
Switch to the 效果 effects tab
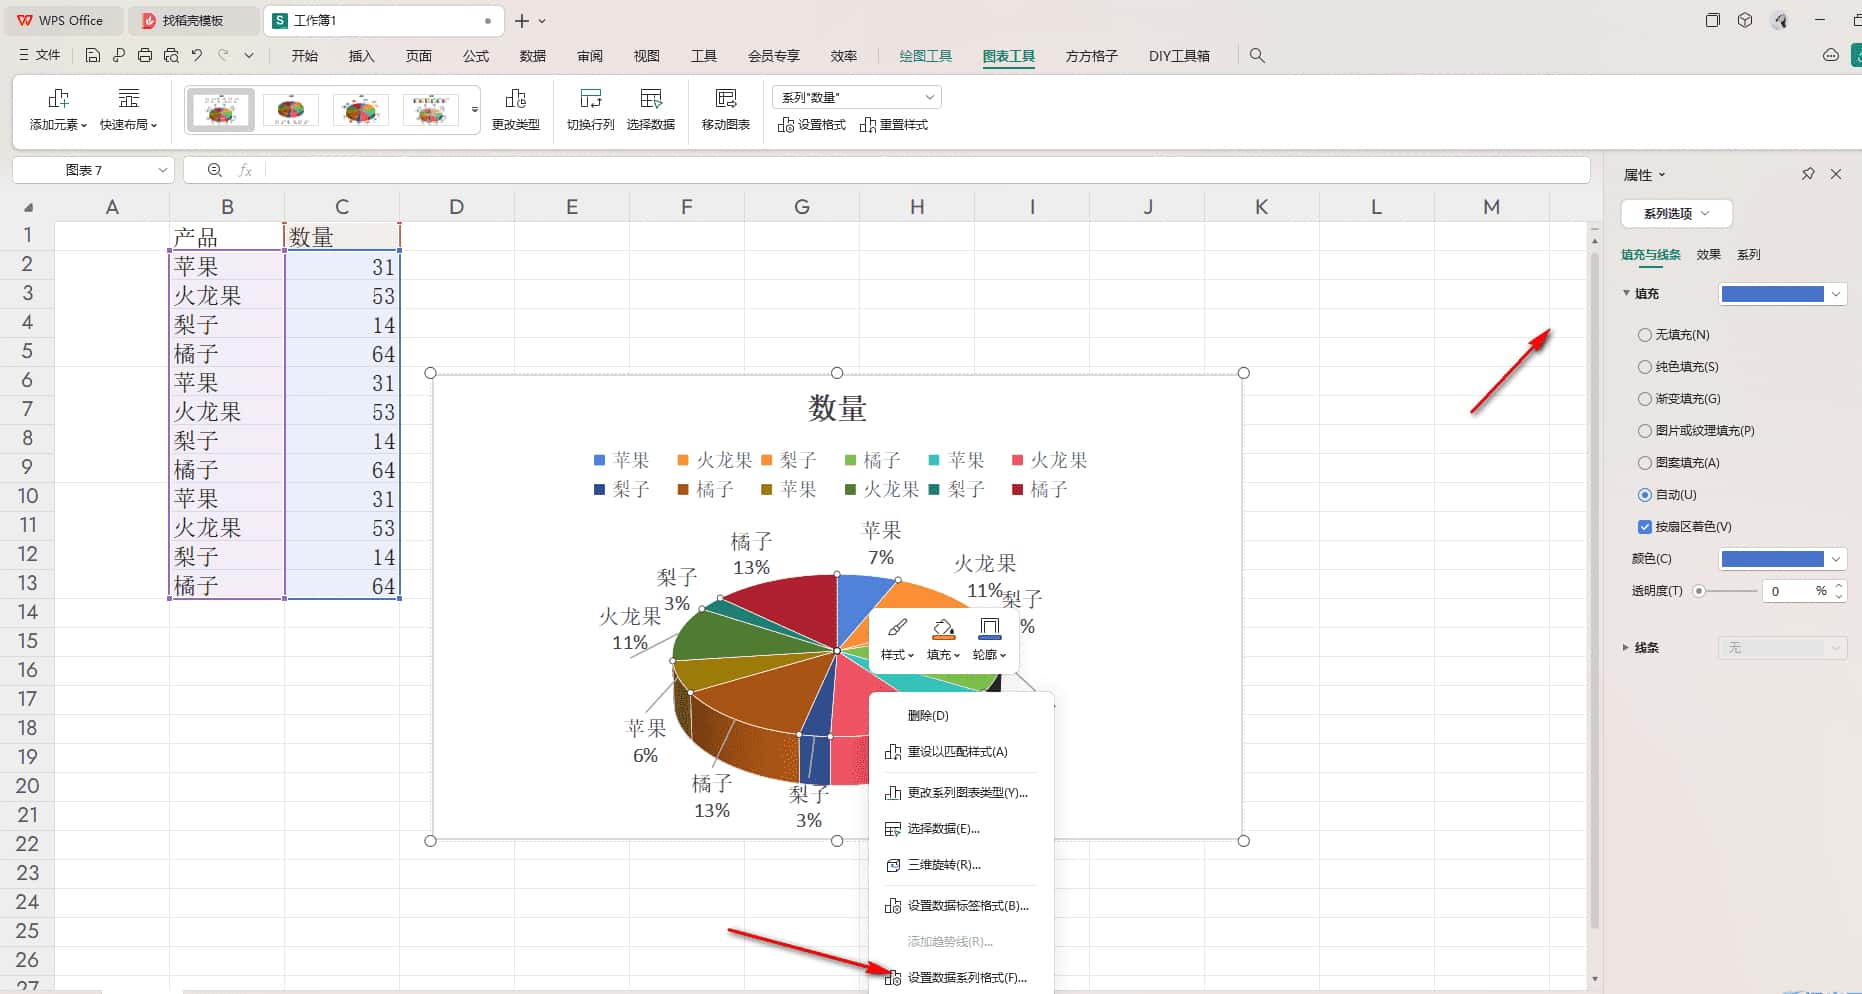point(1708,255)
